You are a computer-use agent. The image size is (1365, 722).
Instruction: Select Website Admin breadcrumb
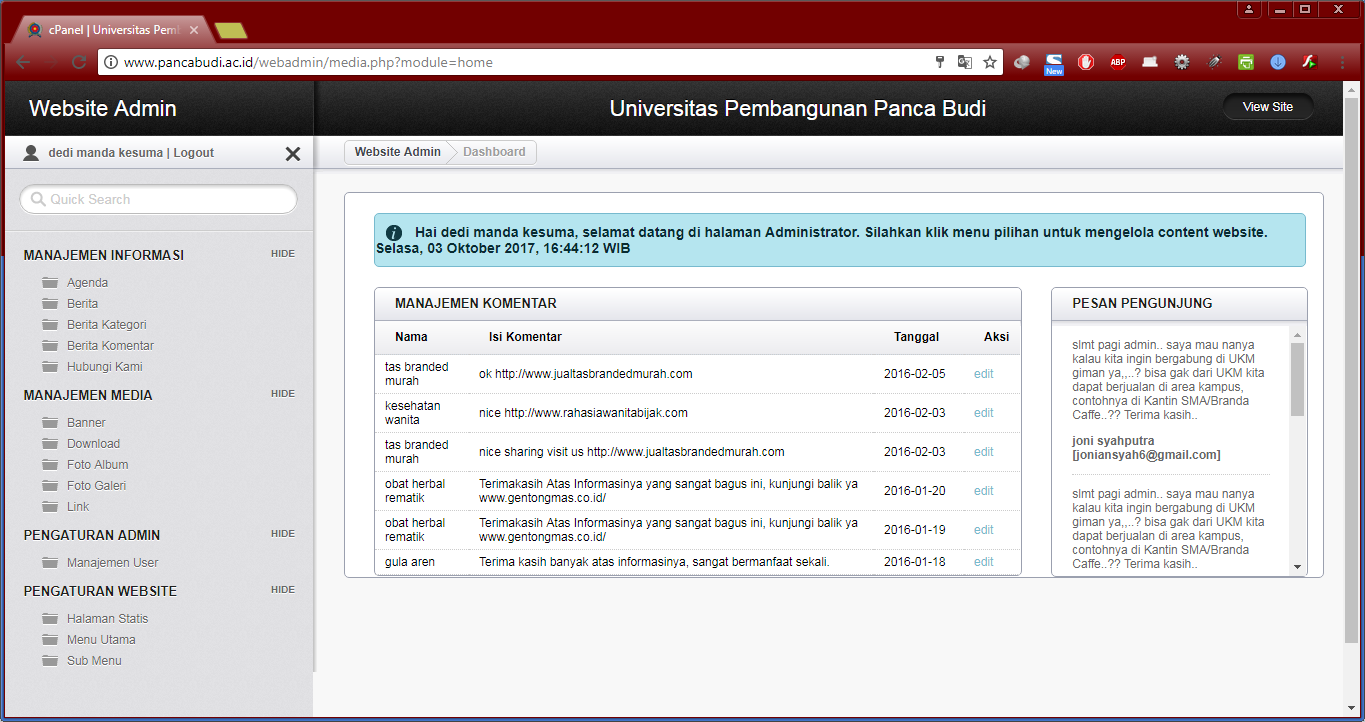397,152
